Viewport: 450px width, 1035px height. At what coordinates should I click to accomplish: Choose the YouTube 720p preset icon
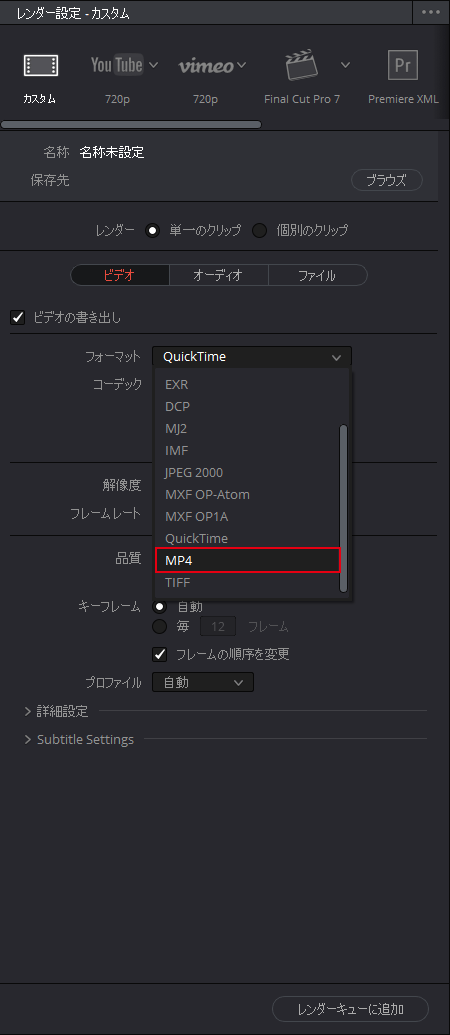[x=117, y=65]
